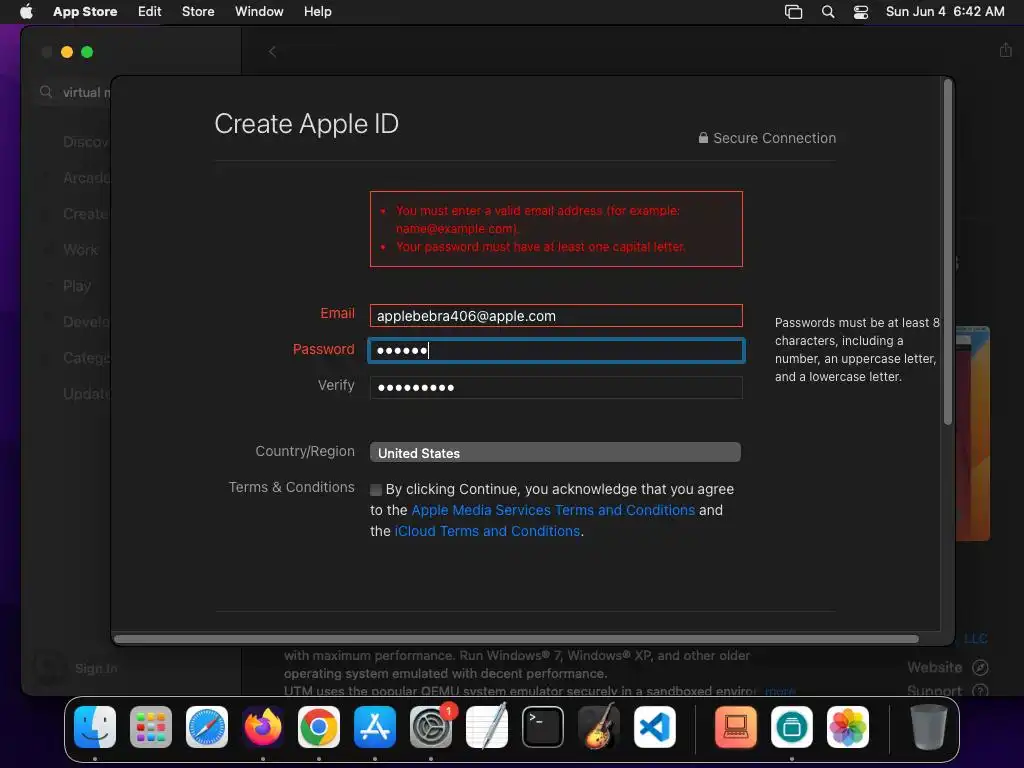This screenshot has height=768, width=1024.
Task: Open the Edit menu
Action: pos(150,11)
